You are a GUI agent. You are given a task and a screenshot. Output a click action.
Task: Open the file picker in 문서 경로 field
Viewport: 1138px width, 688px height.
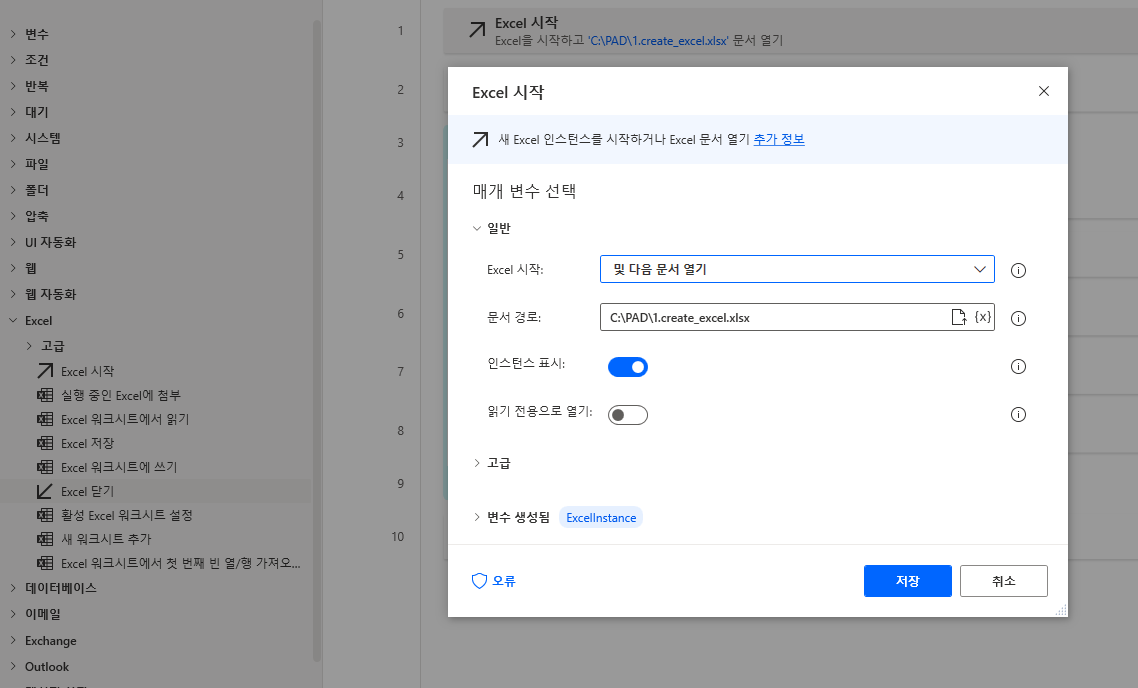957,318
